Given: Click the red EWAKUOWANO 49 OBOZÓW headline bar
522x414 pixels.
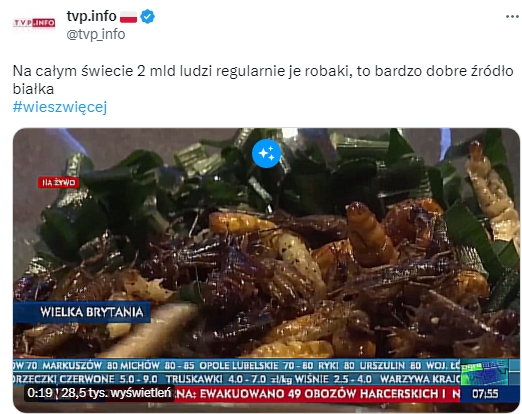Looking at the screenshot, I should [x=317, y=394].
